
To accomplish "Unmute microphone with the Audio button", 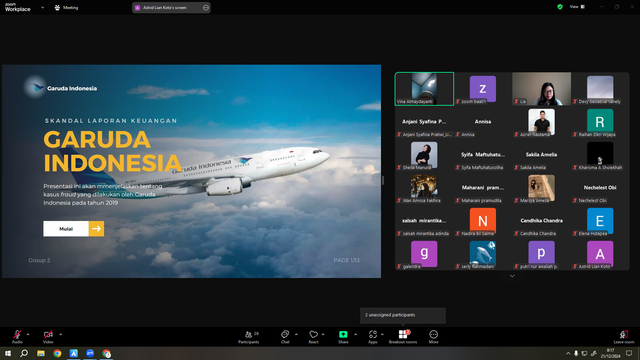I will pyautogui.click(x=17, y=336).
